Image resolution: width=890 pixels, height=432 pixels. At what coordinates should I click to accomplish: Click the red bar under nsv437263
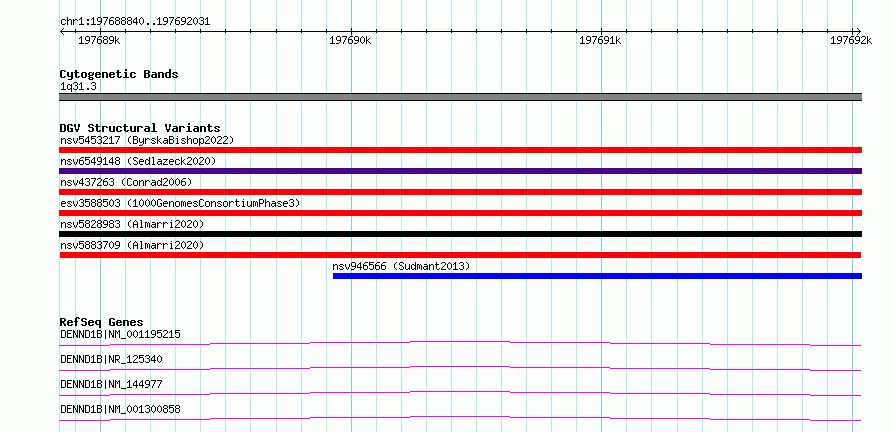pos(460,192)
